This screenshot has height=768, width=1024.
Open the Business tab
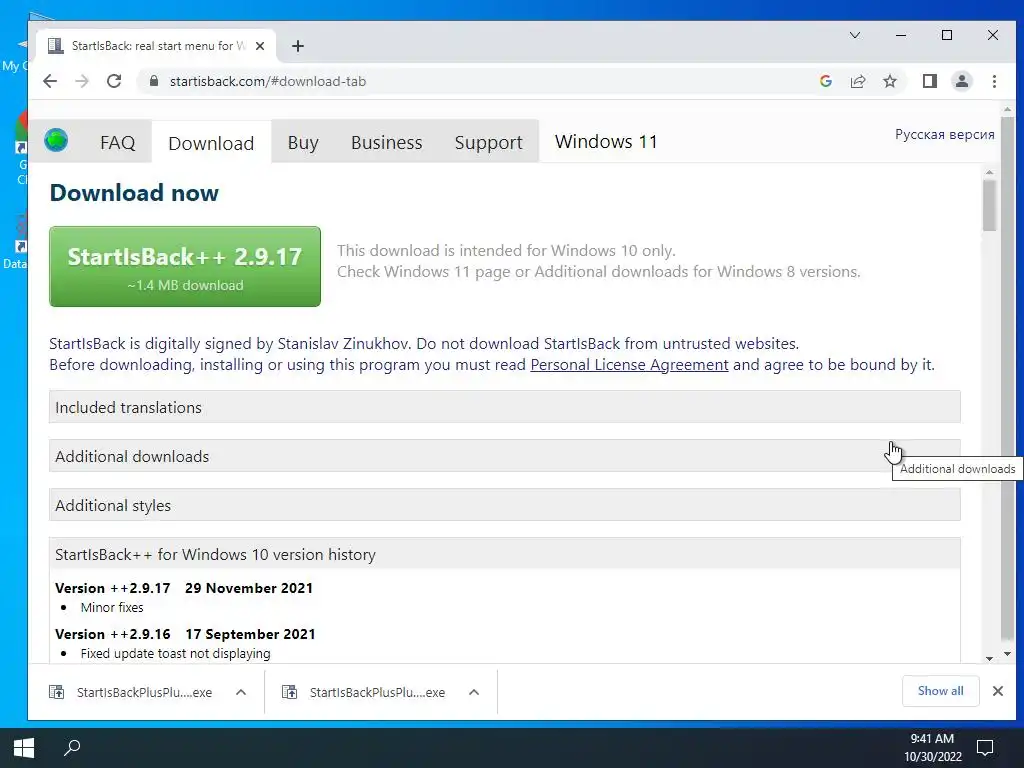pos(387,142)
